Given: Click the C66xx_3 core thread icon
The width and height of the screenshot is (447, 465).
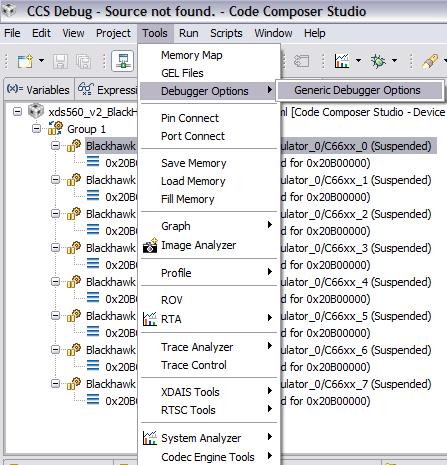Looking at the screenshot, I should point(74,248).
